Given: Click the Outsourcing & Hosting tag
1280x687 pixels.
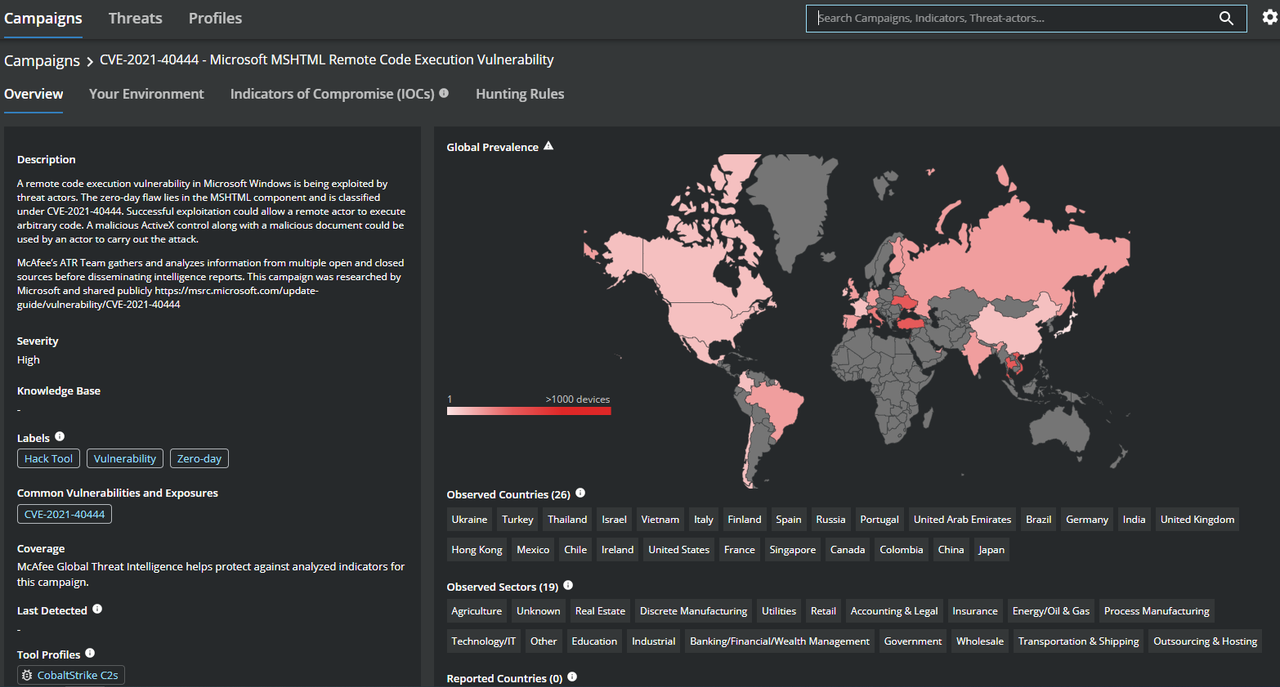Looking at the screenshot, I should coord(1205,642).
